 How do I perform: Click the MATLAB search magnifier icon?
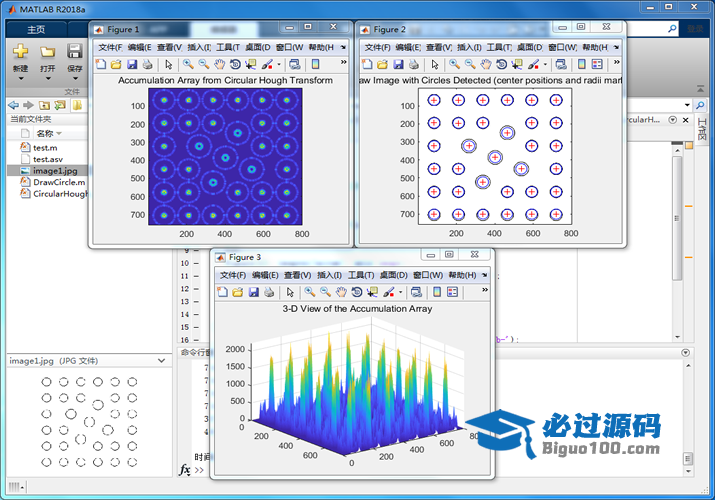(672, 29)
